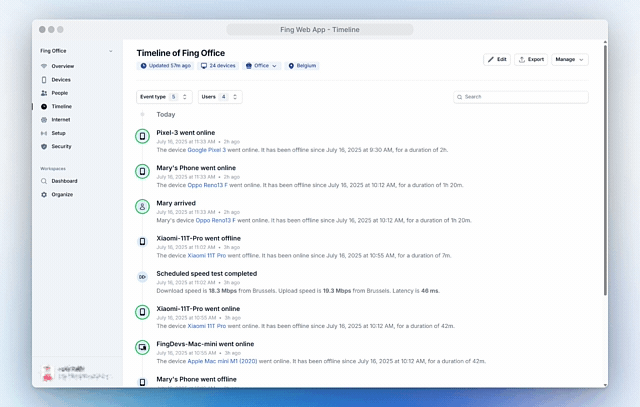Image resolution: width=640 pixels, height=407 pixels.
Task: Click the Today timeline marker dot
Action: coord(142,115)
